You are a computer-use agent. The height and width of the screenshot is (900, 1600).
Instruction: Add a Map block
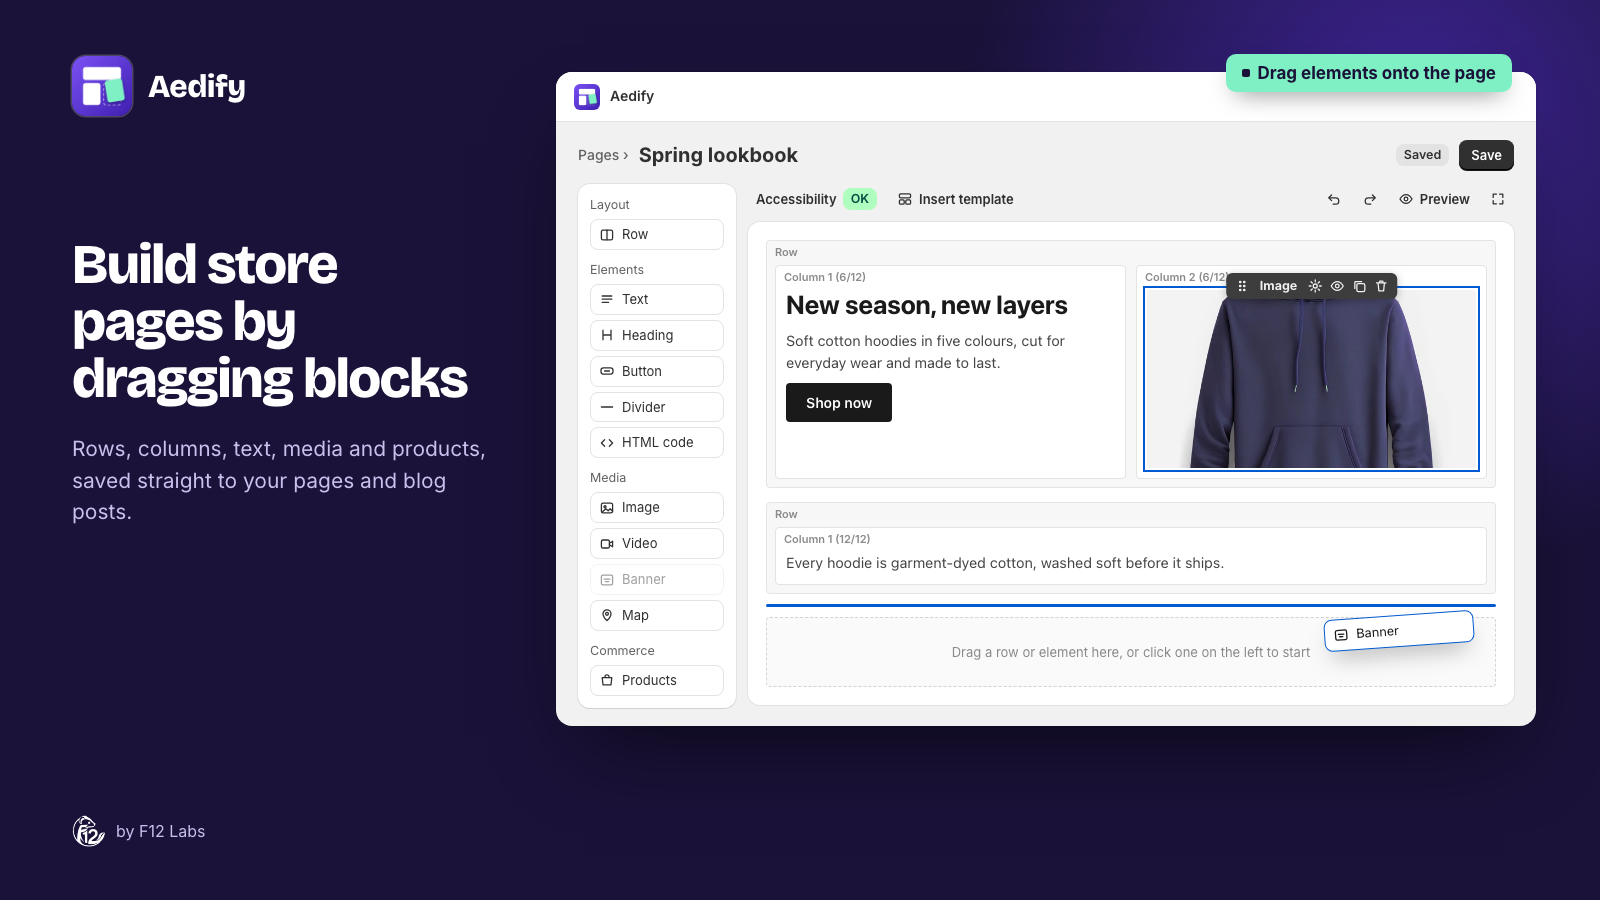pyautogui.click(x=657, y=615)
